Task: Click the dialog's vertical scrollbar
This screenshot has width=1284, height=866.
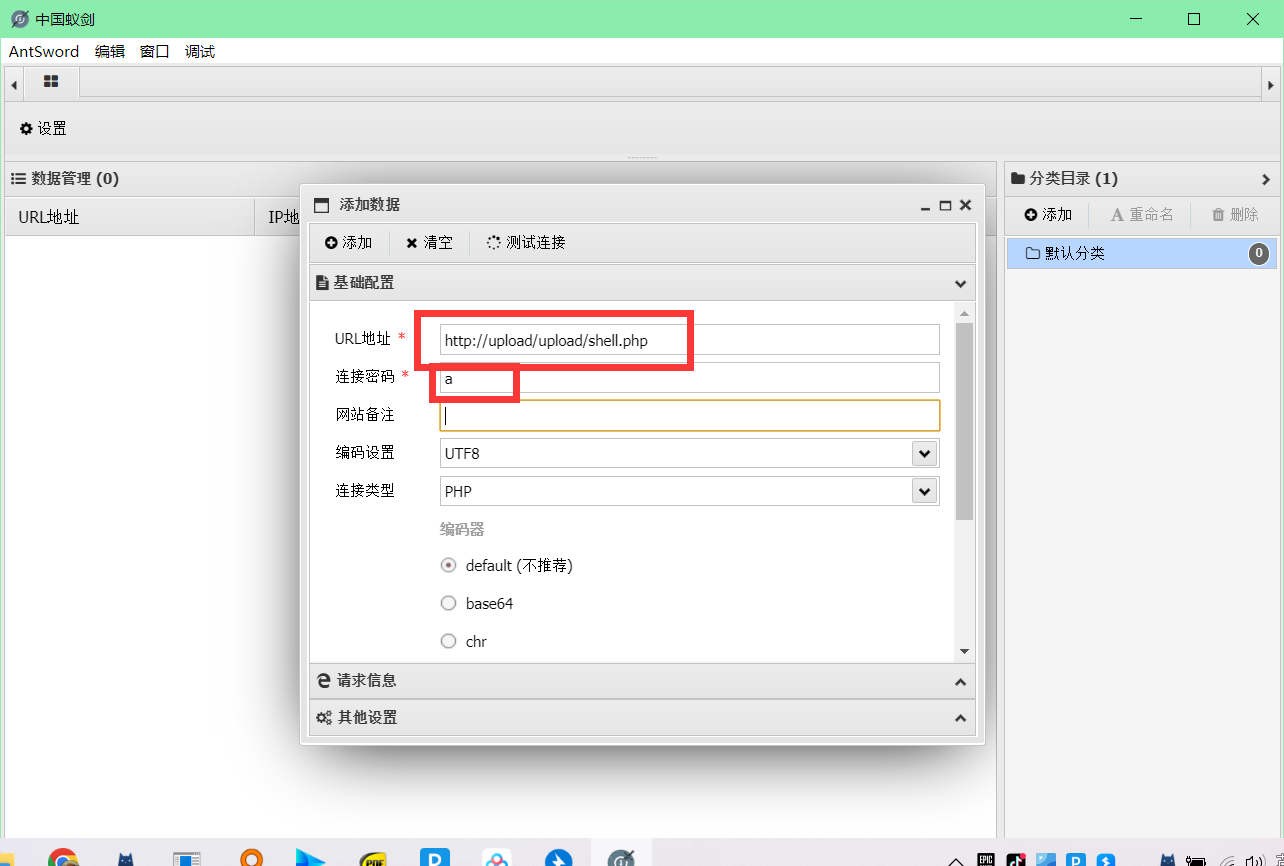Action: click(964, 420)
